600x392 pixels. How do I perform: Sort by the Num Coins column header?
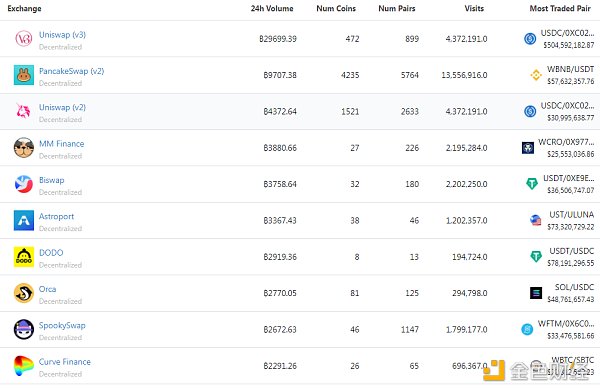336,8
